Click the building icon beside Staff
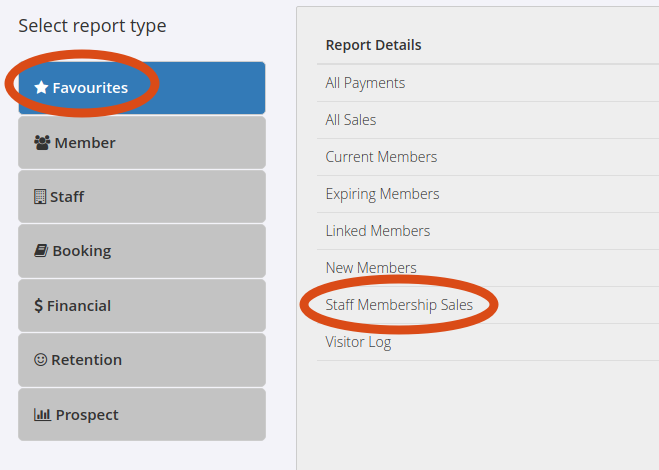Screen dimensions: 659x470 pos(40,197)
